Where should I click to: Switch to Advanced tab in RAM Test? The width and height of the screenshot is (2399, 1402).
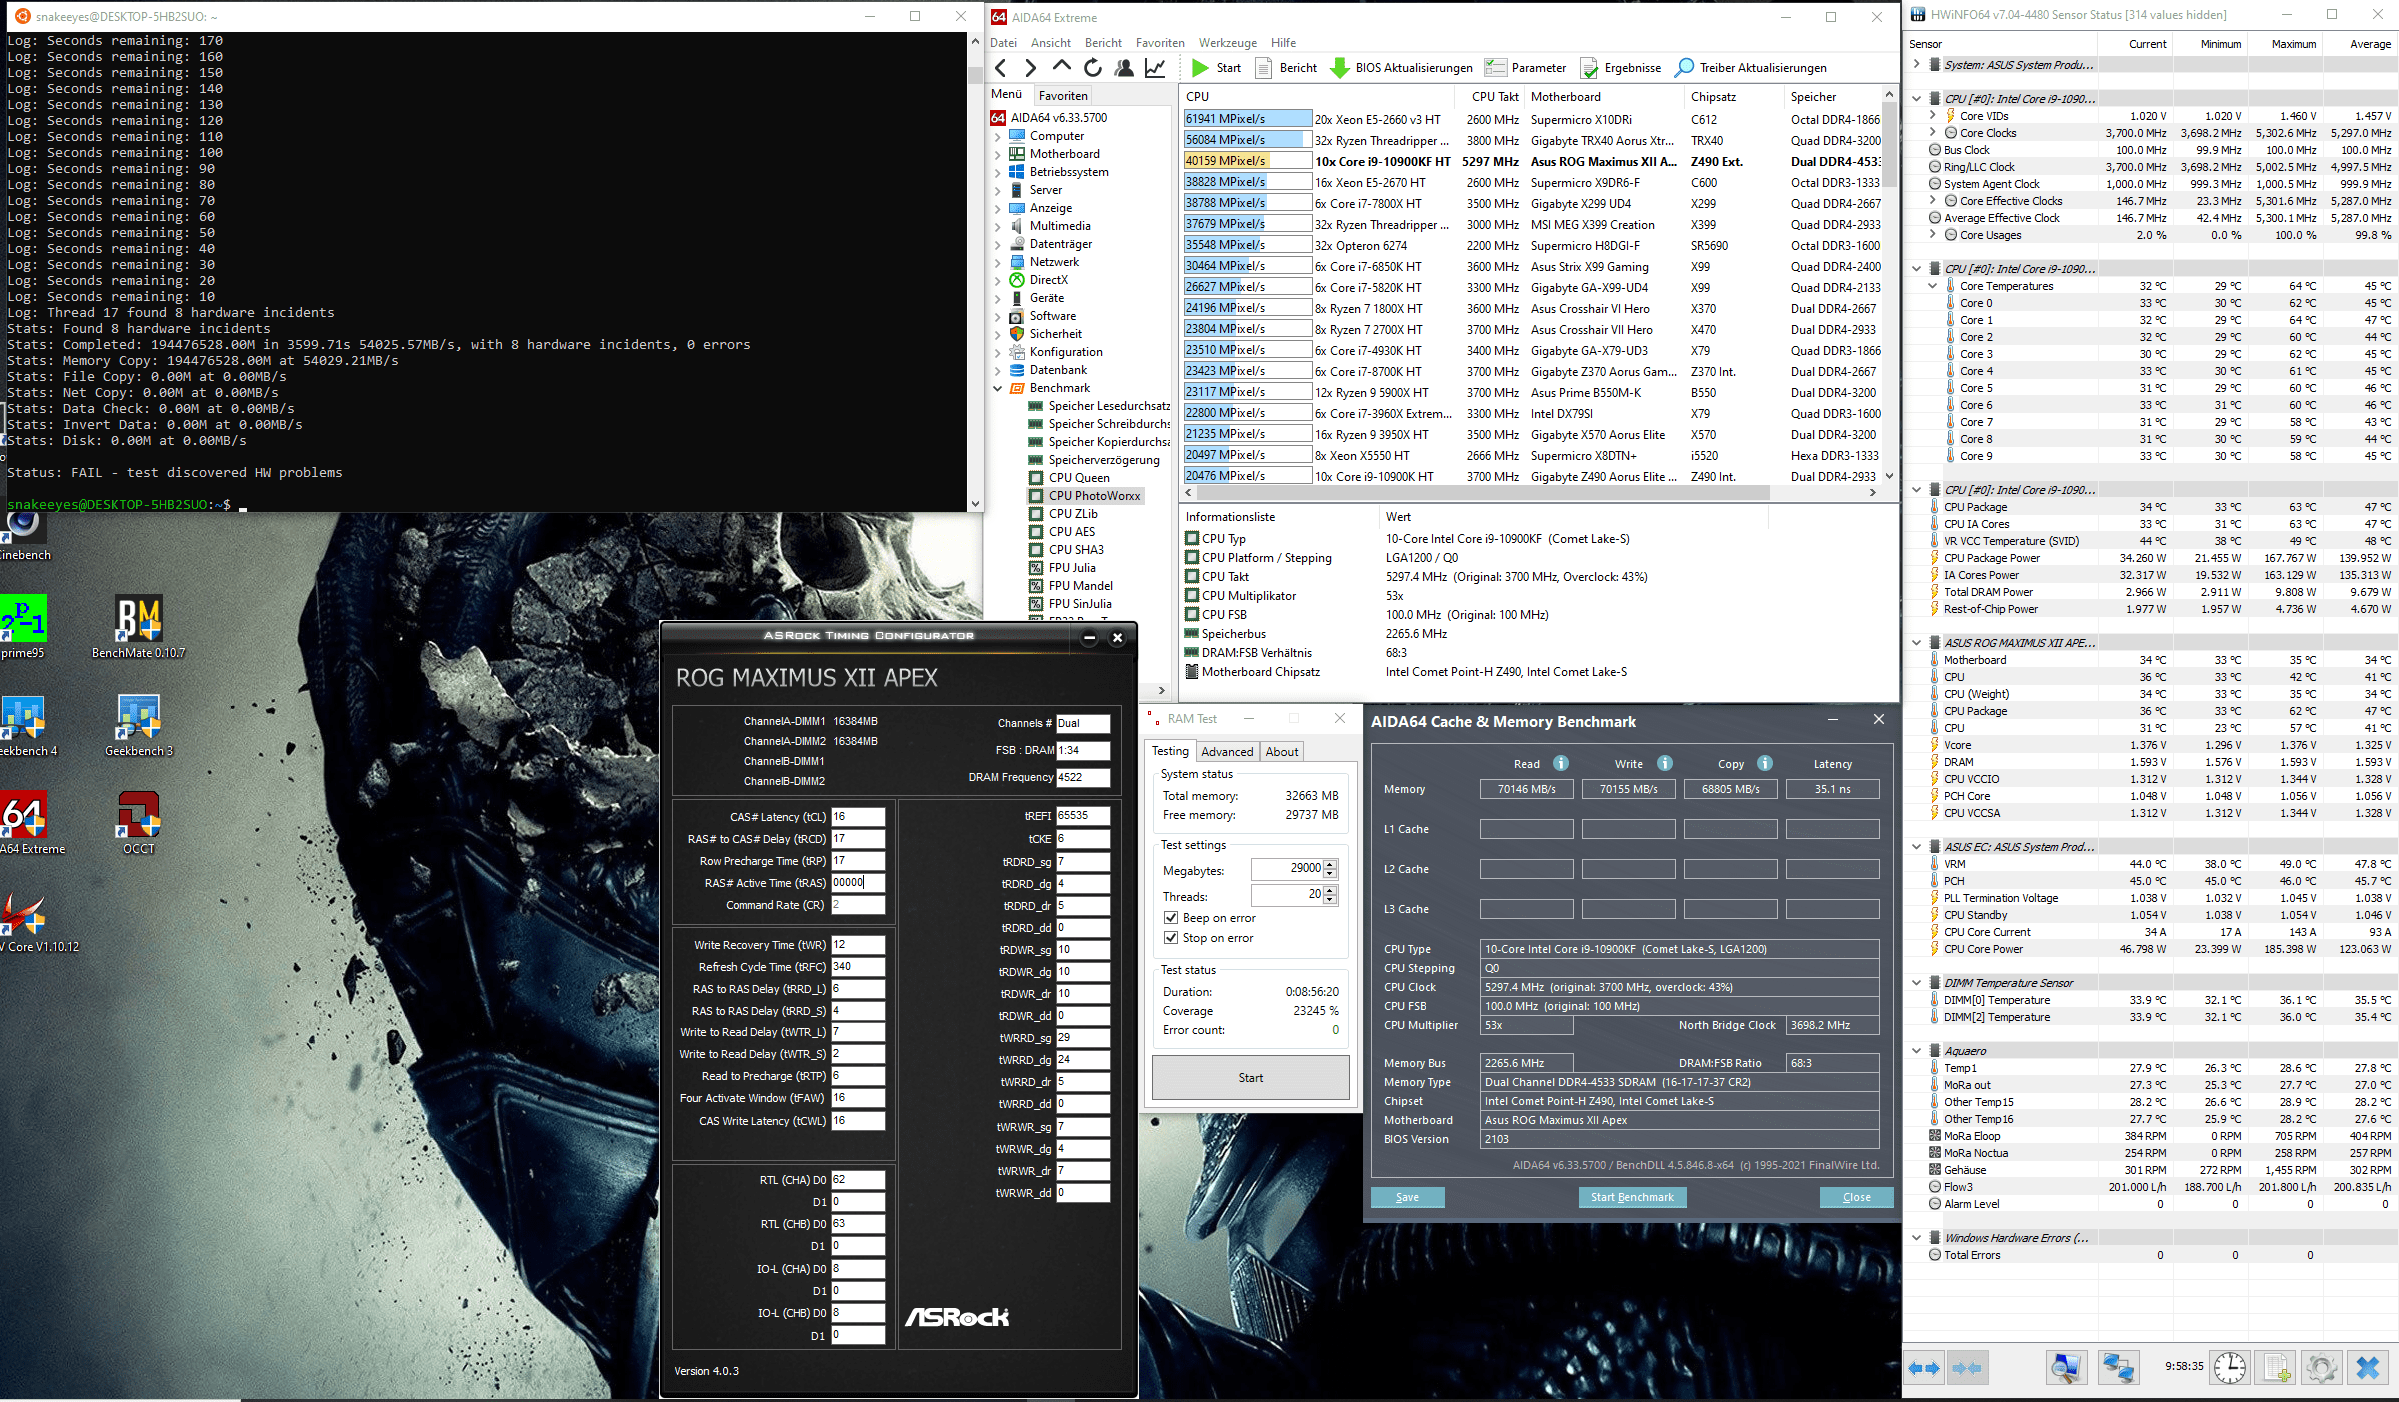(1226, 752)
